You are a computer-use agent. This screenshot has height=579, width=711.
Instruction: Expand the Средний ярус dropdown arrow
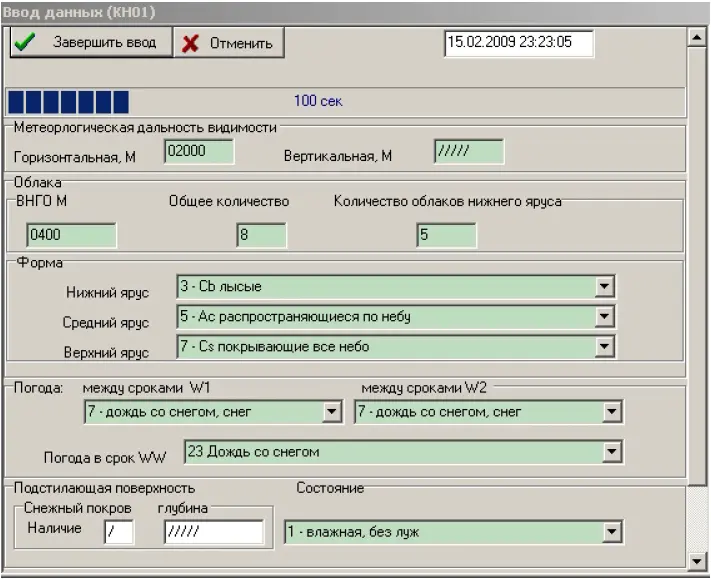604,316
